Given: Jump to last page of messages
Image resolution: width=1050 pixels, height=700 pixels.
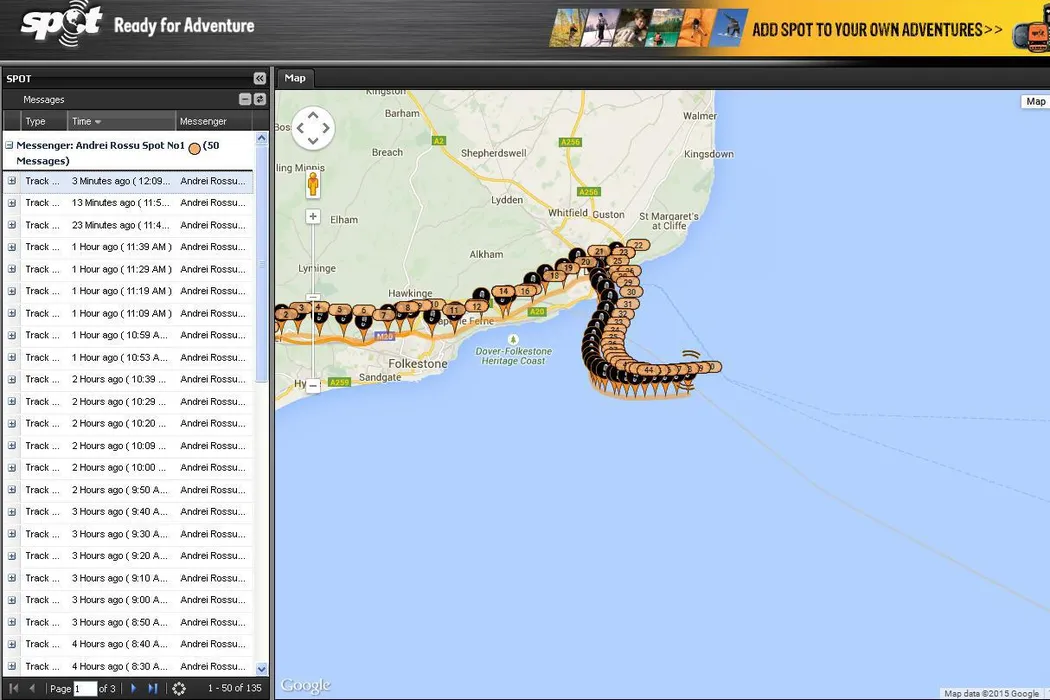Looking at the screenshot, I should 153,688.
